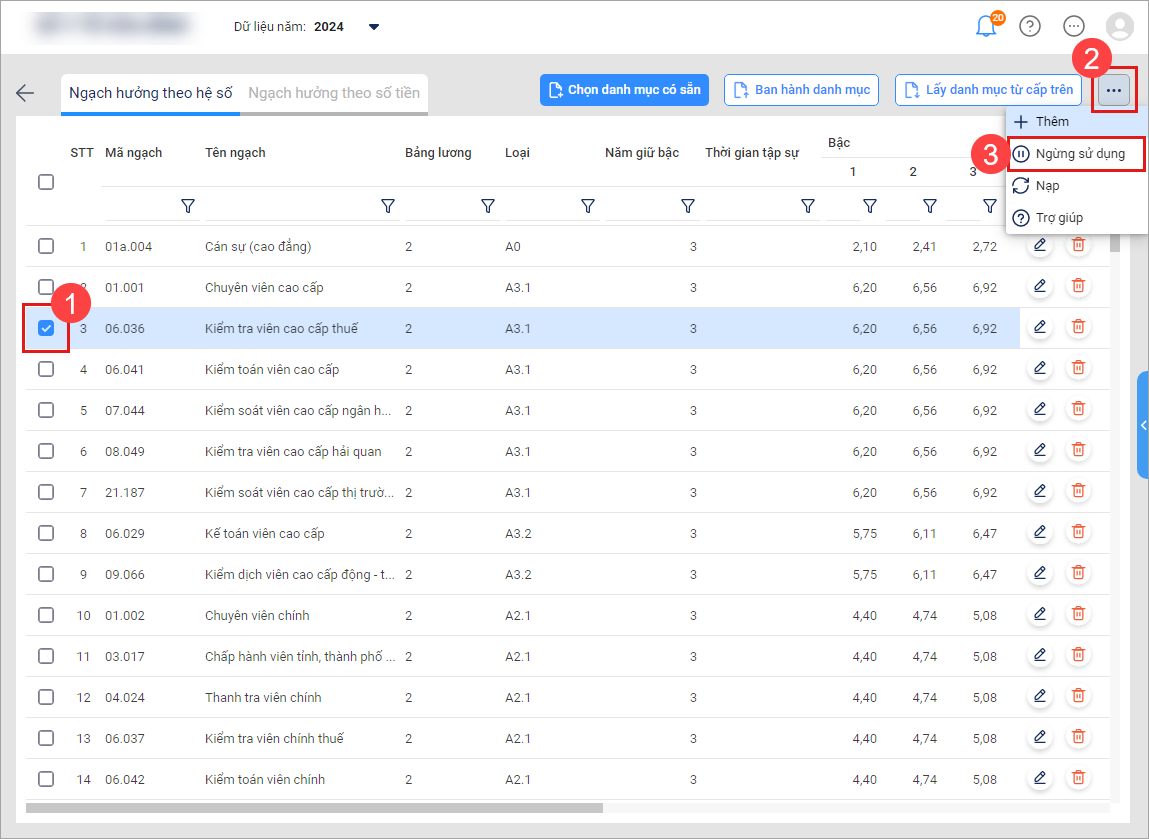Click the filter icon for Bậc 2 column
Viewport: 1149px width, 839px height.
point(930,207)
